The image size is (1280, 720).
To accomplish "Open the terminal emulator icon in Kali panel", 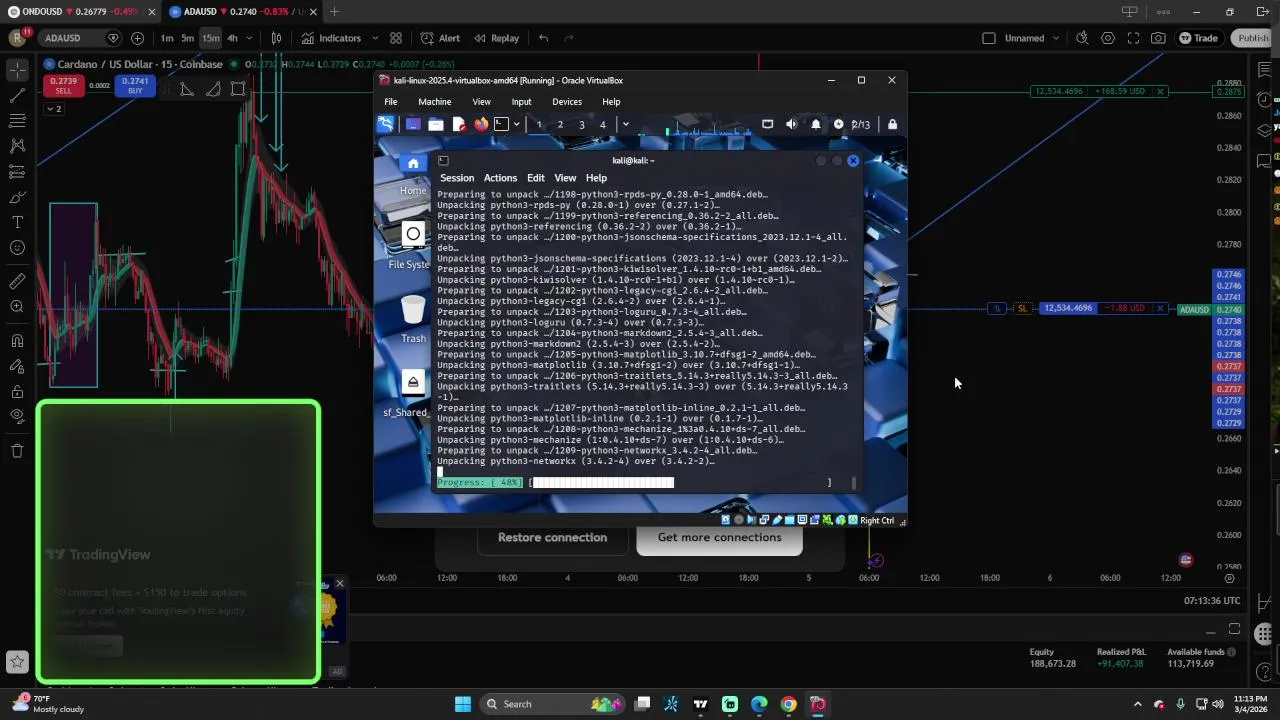I will coord(502,124).
